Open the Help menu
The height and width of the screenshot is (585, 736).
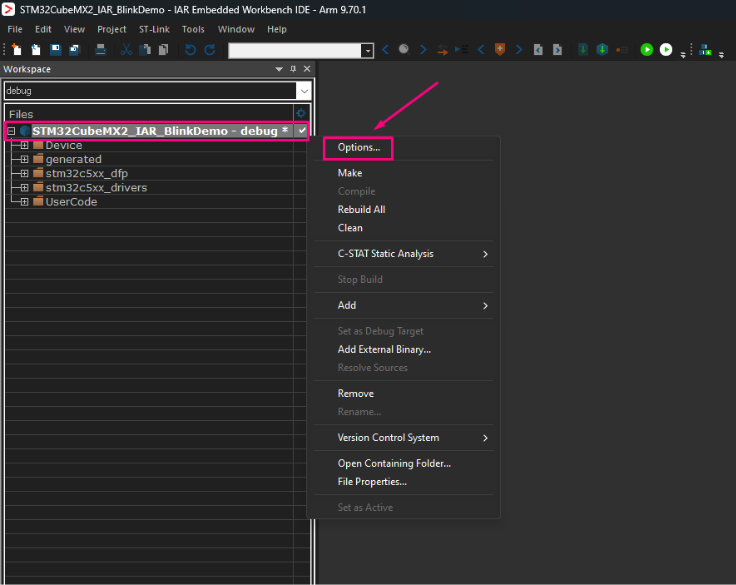[x=276, y=29]
